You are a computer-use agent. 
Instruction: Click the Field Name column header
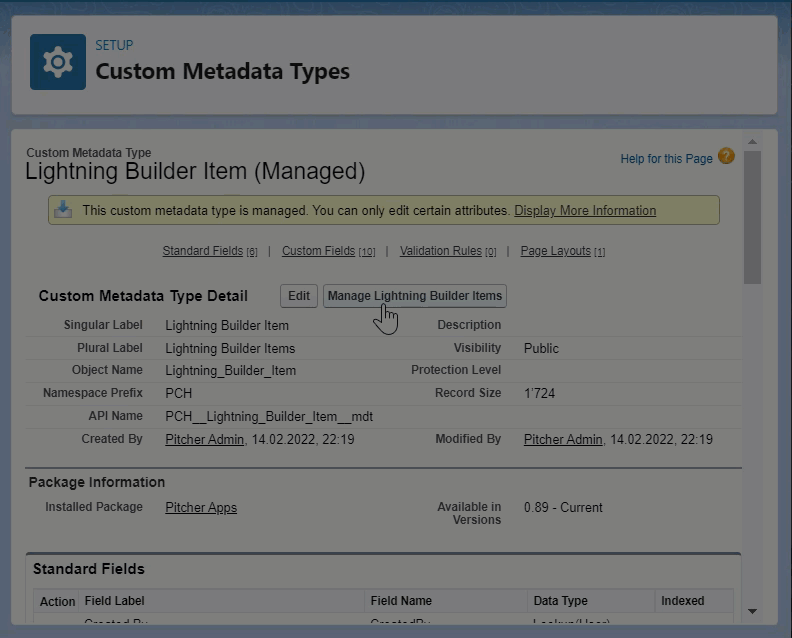click(401, 601)
